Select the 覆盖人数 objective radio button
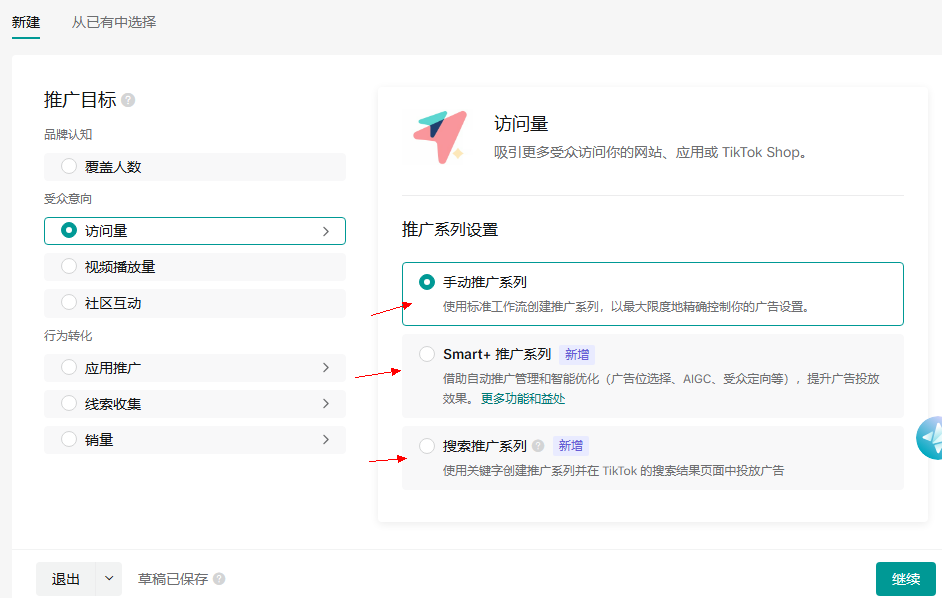This screenshot has width=942, height=598. click(69, 167)
